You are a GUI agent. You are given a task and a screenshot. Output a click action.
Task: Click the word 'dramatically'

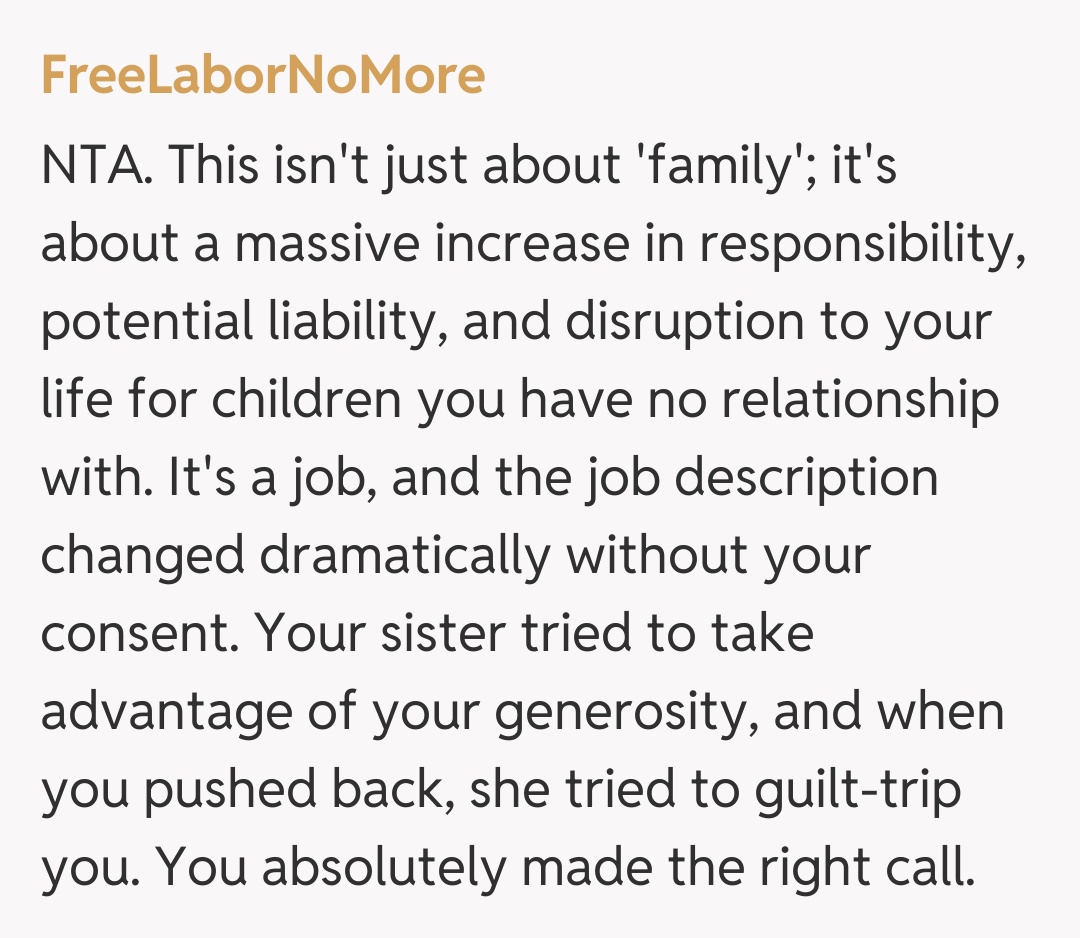[x=405, y=557]
